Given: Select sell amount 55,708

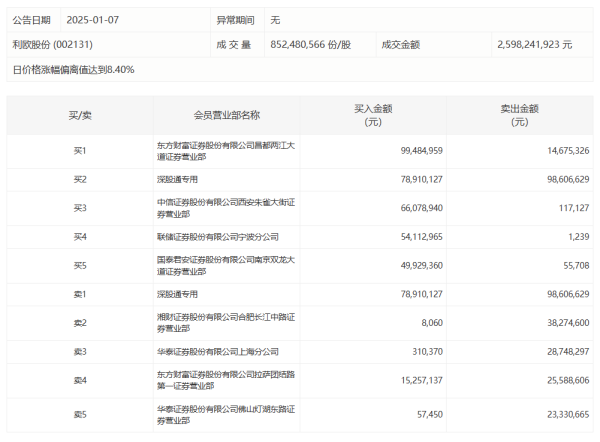Looking at the screenshot, I should [576, 266].
